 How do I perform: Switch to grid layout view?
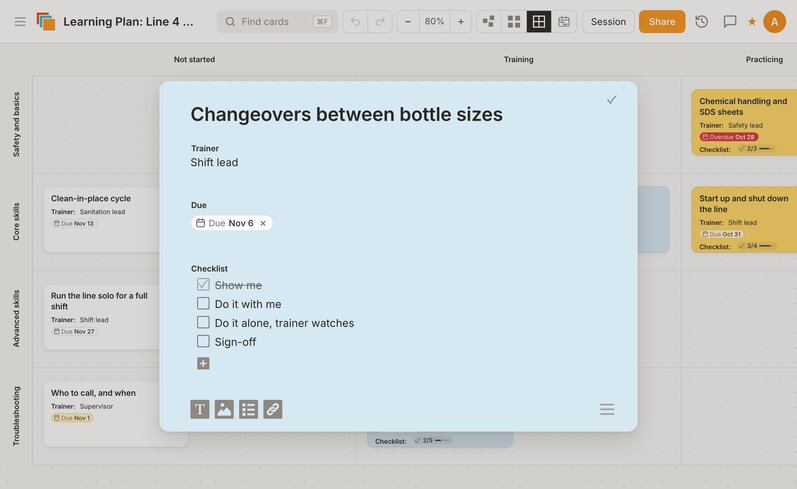(x=514, y=22)
